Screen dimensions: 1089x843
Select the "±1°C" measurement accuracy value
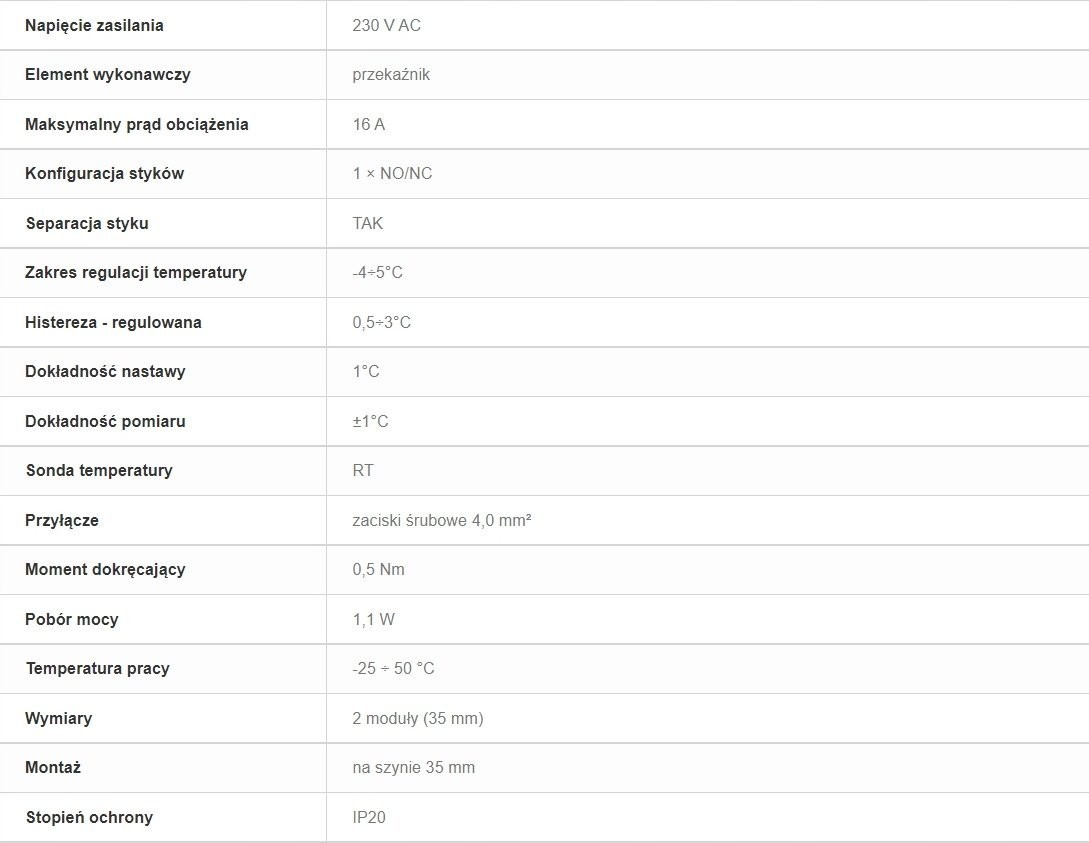point(371,421)
